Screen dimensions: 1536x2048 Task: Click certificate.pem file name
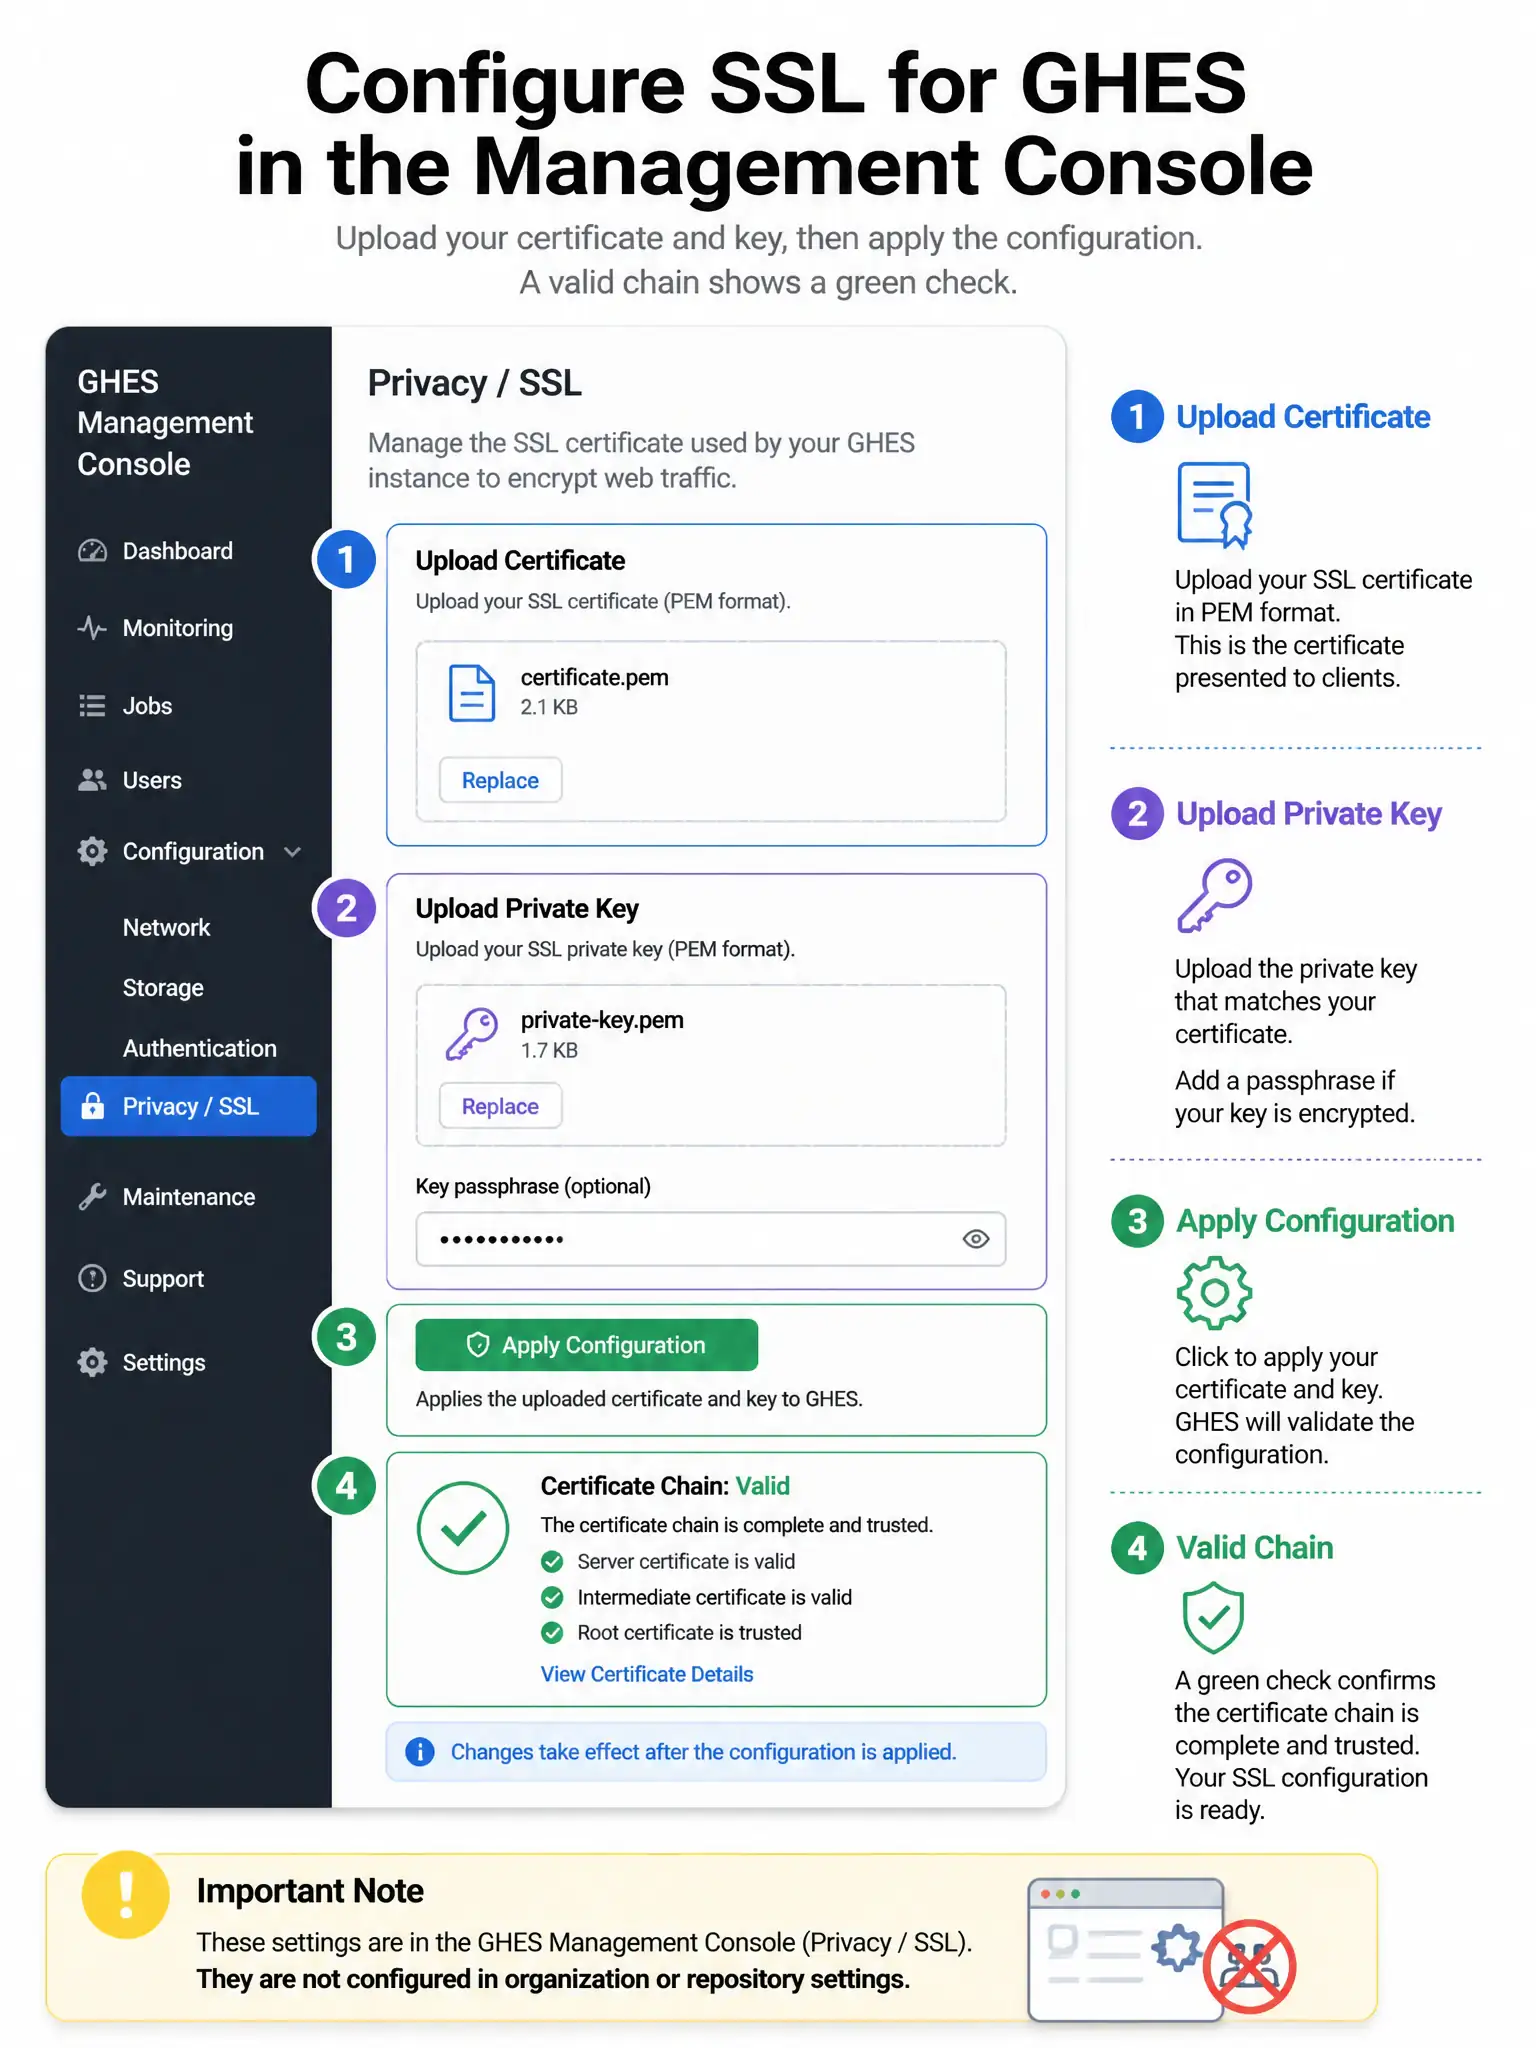click(595, 677)
